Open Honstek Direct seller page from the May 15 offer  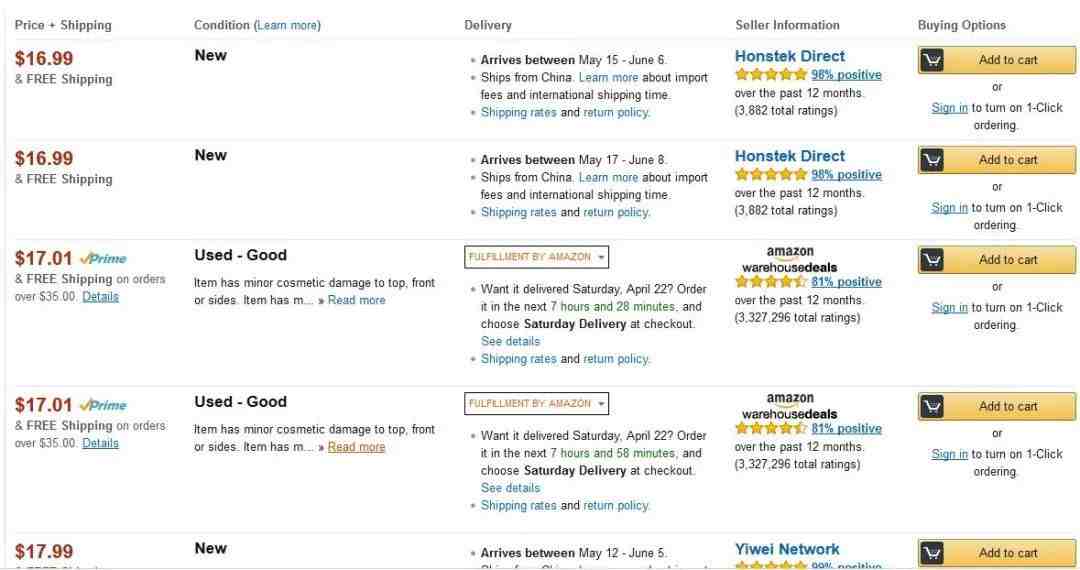pos(789,57)
